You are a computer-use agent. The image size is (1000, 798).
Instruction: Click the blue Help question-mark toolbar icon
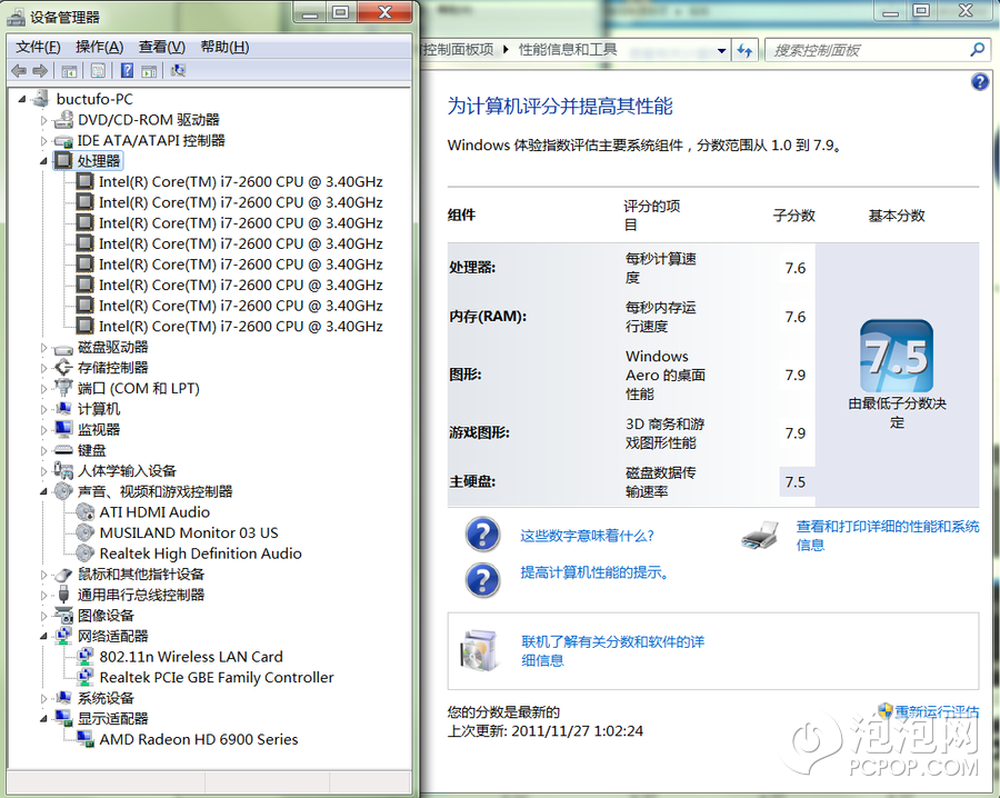tap(127, 71)
